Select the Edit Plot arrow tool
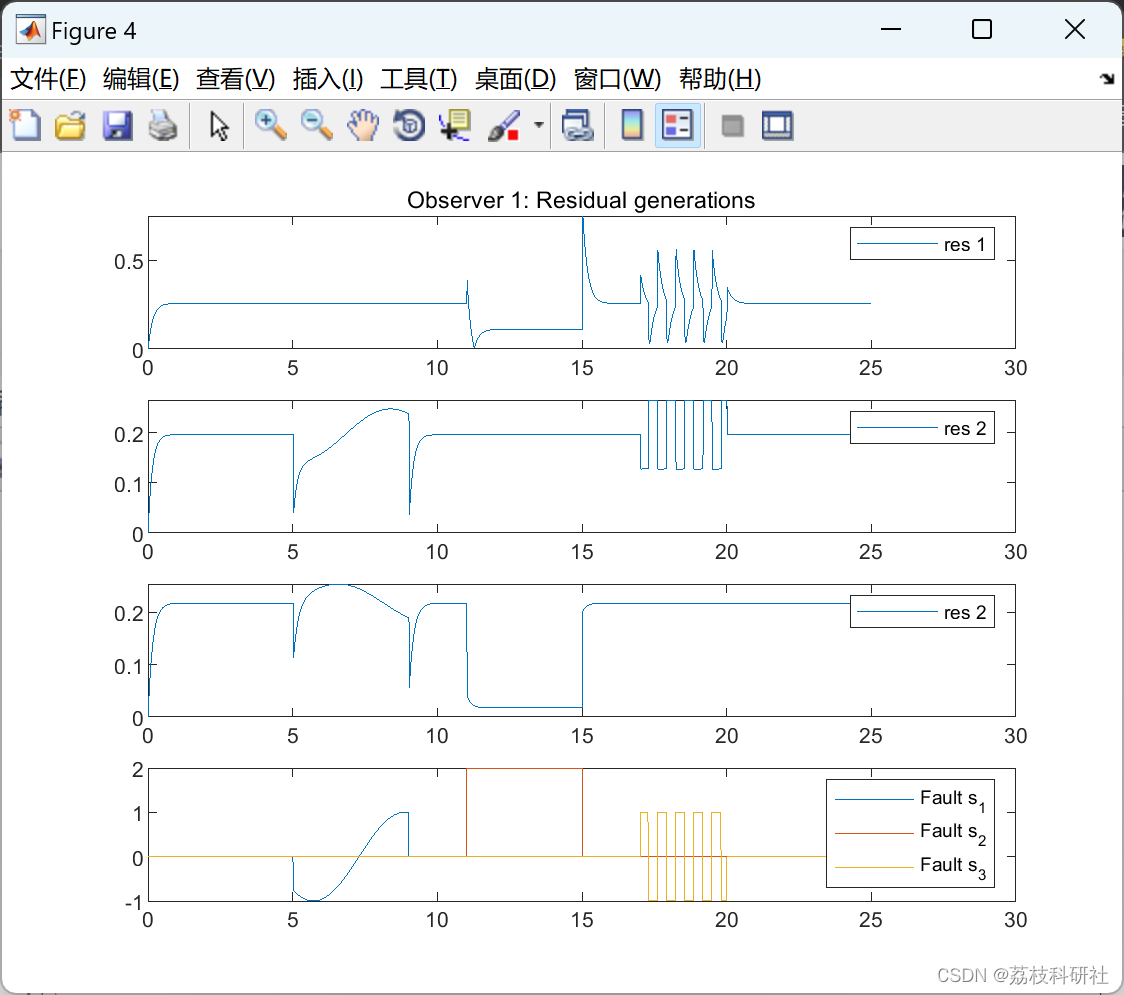The width and height of the screenshot is (1124, 995). [219, 125]
